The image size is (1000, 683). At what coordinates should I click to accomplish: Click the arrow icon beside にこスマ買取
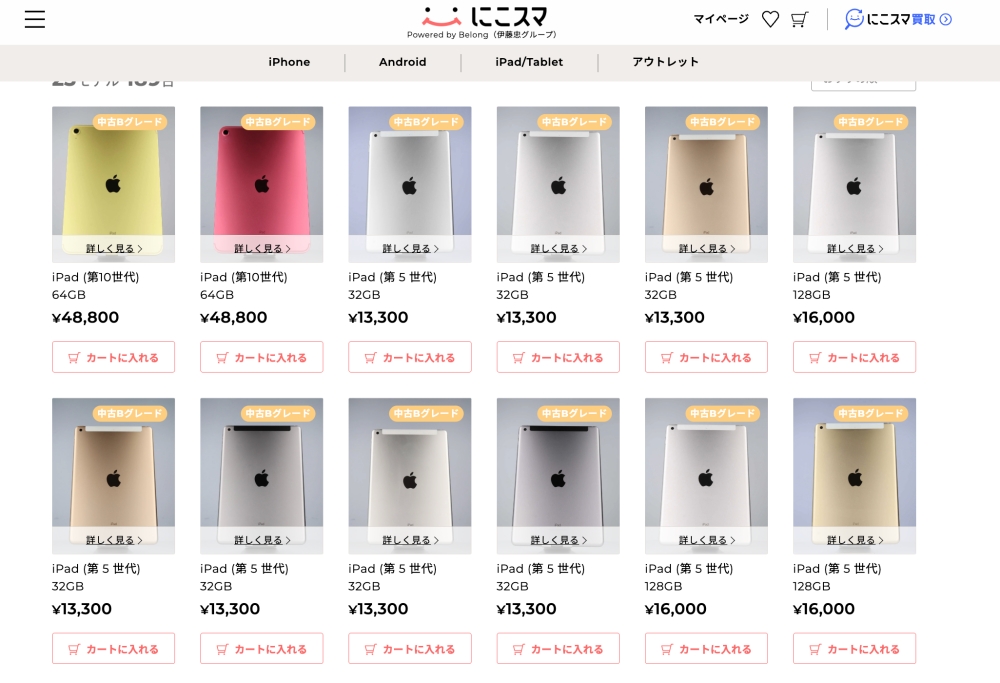pyautogui.click(x=946, y=20)
